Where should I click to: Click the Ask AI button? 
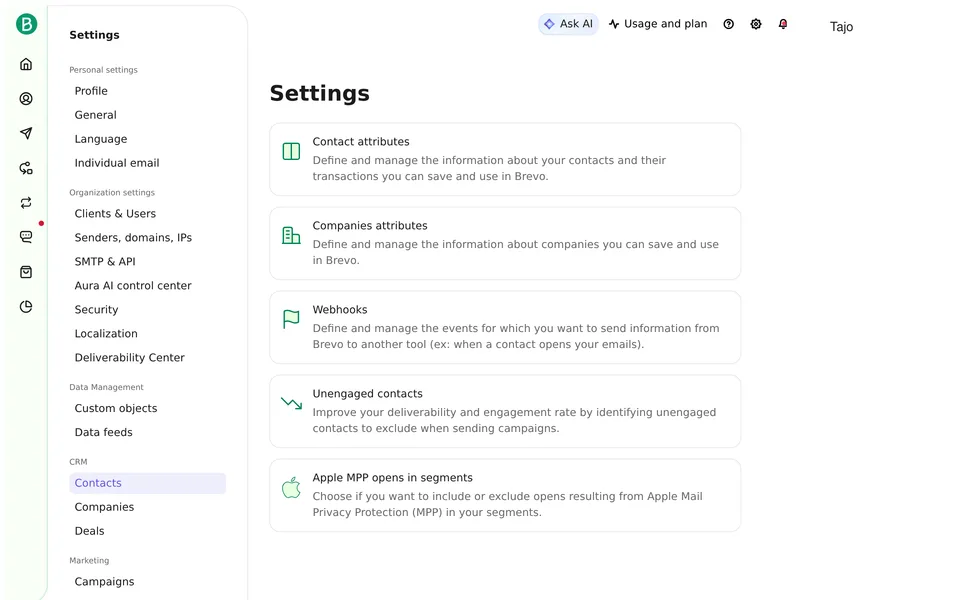coord(568,24)
